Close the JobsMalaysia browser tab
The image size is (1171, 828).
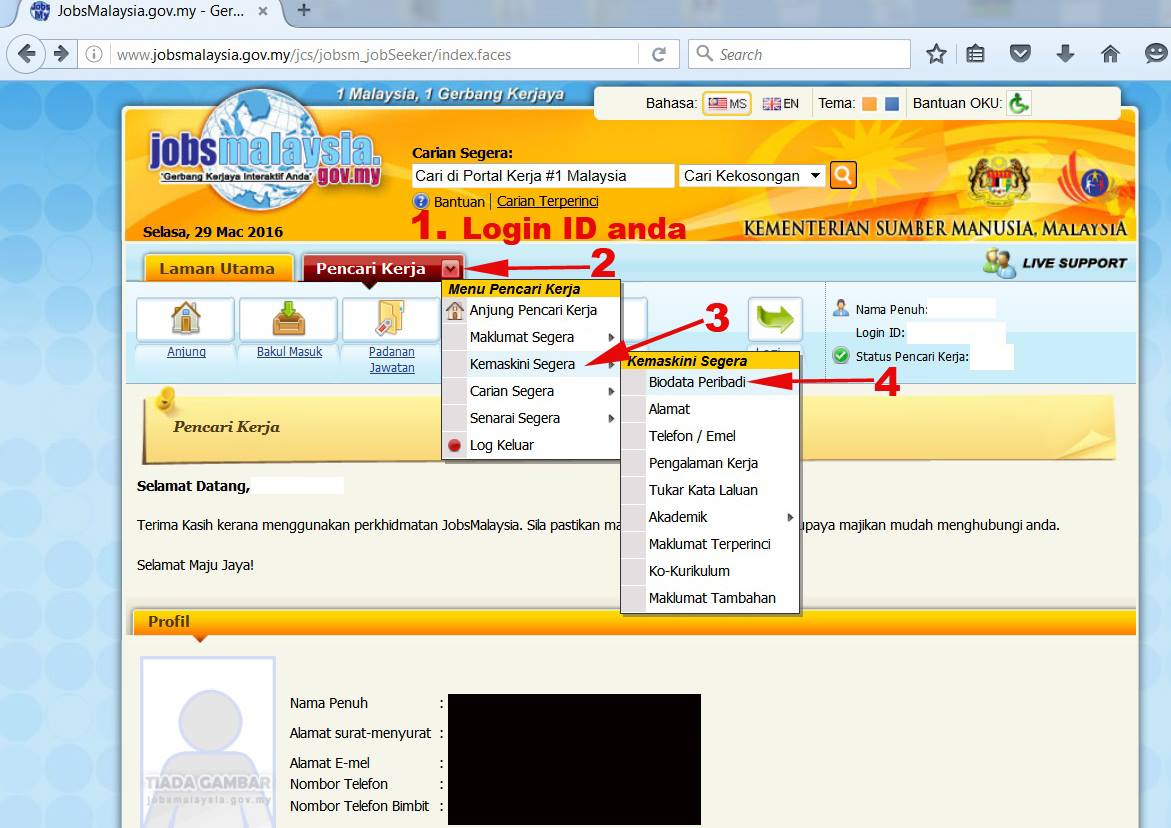[263, 11]
